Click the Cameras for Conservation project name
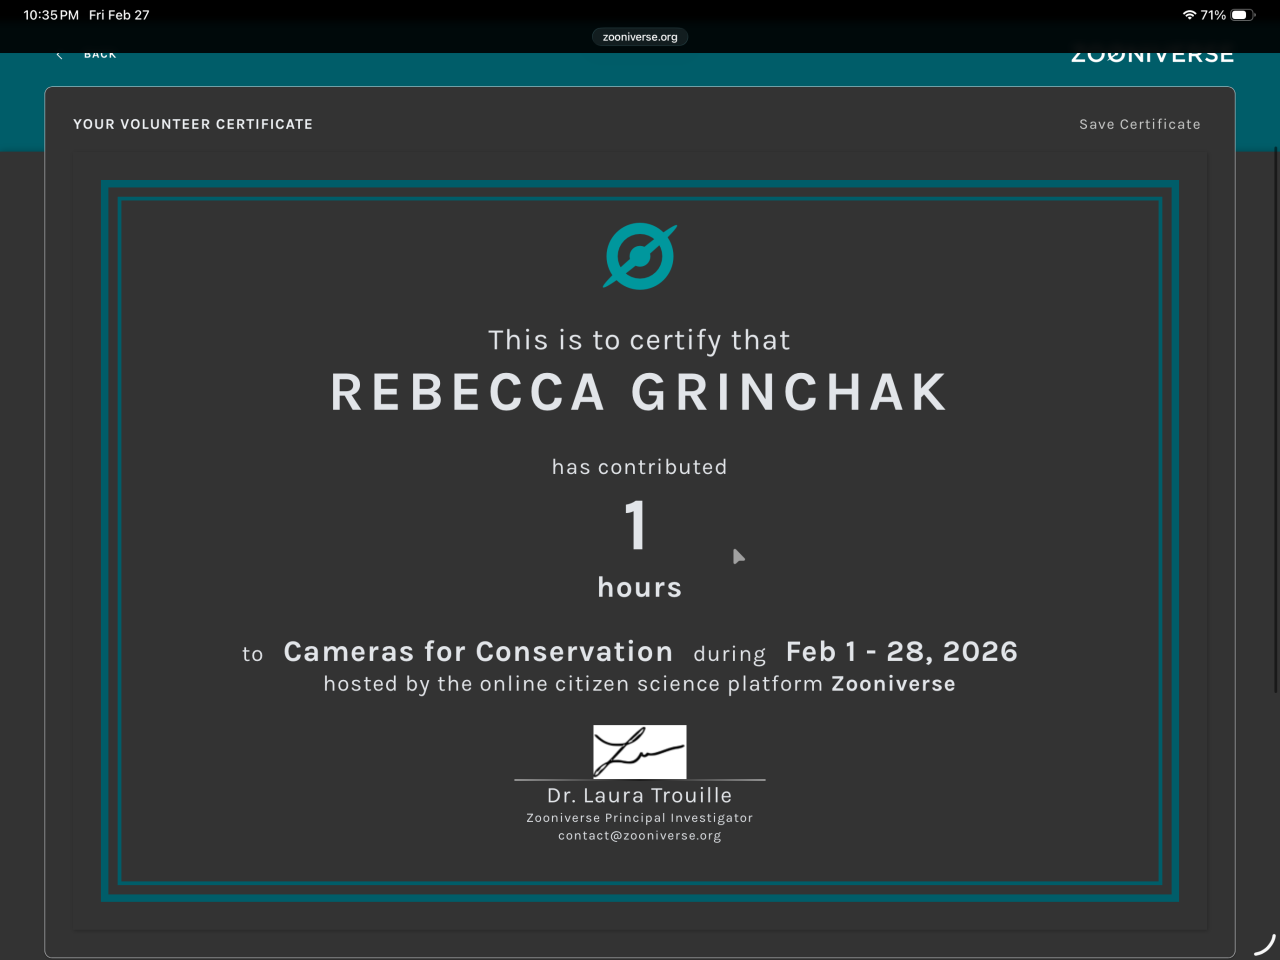Screen dimensions: 1280x960 click(478, 652)
